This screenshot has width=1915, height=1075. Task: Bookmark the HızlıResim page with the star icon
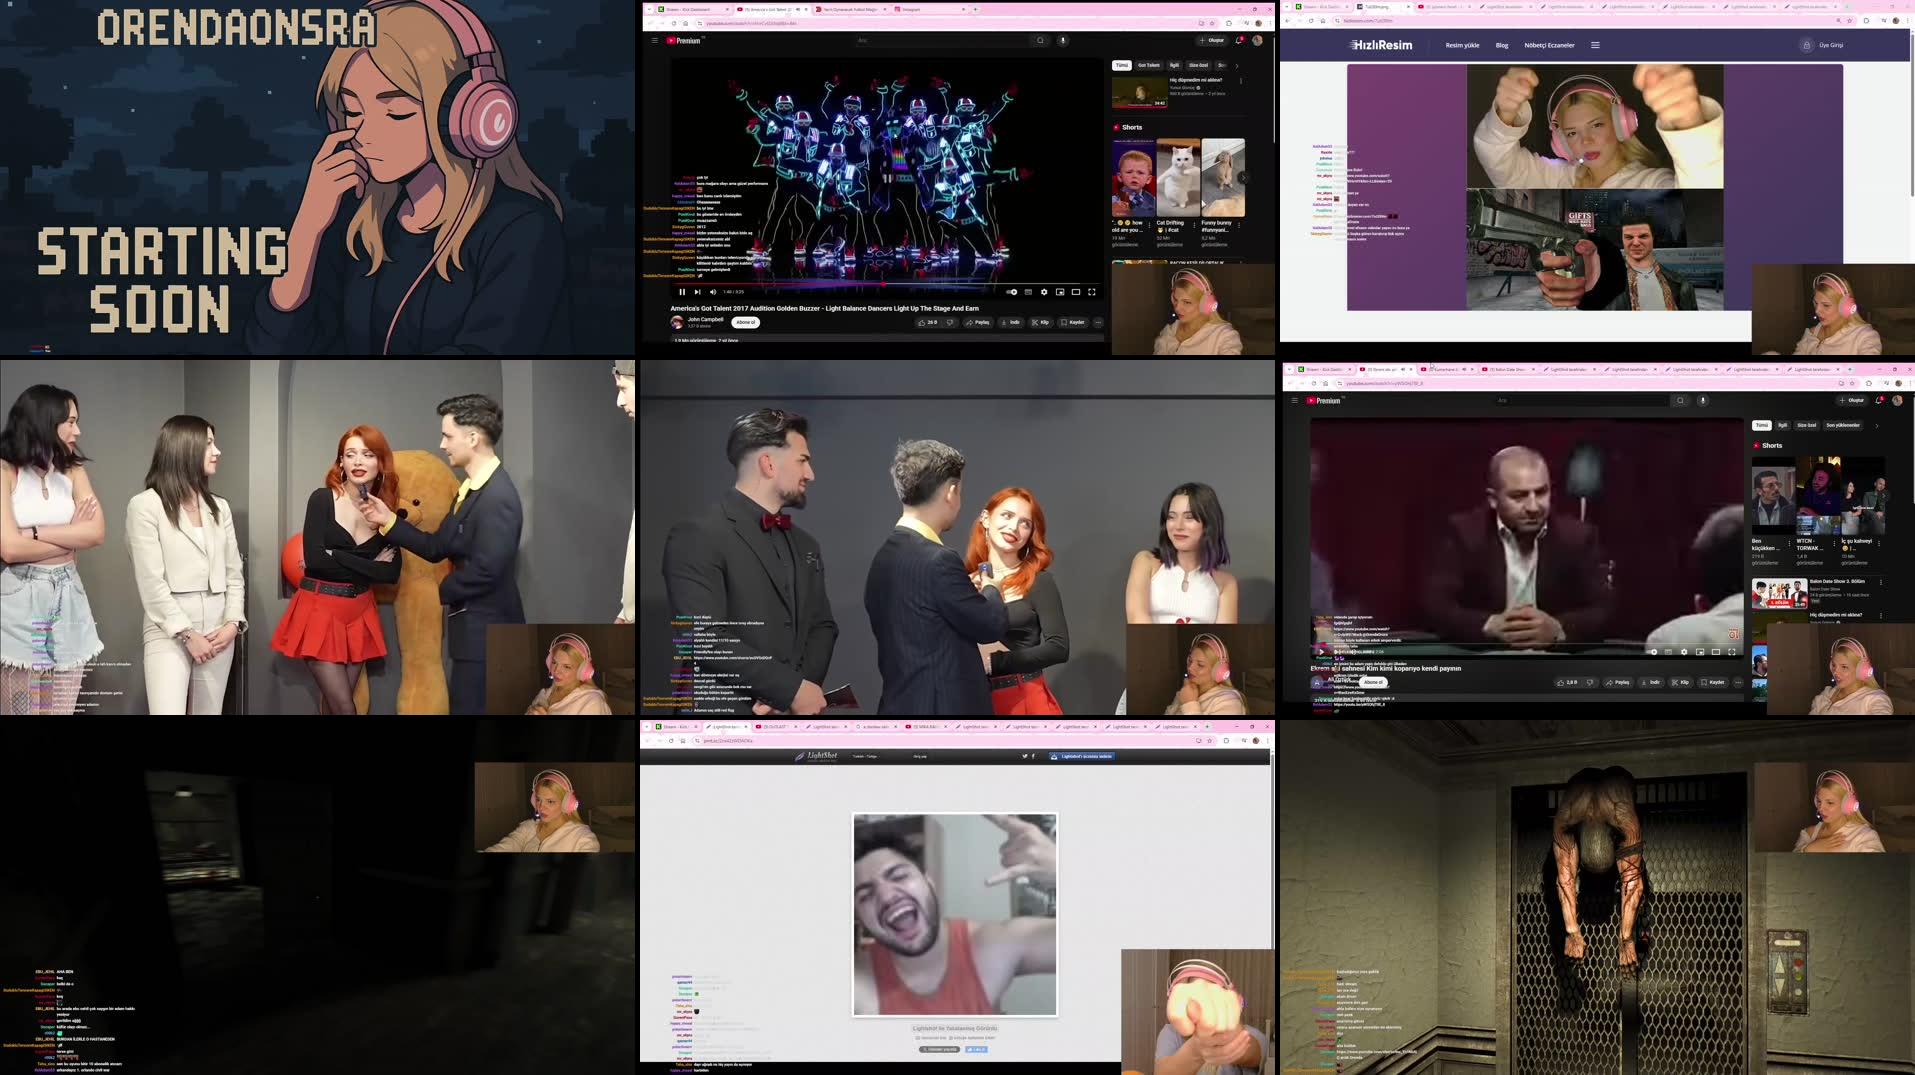[x=1851, y=20]
